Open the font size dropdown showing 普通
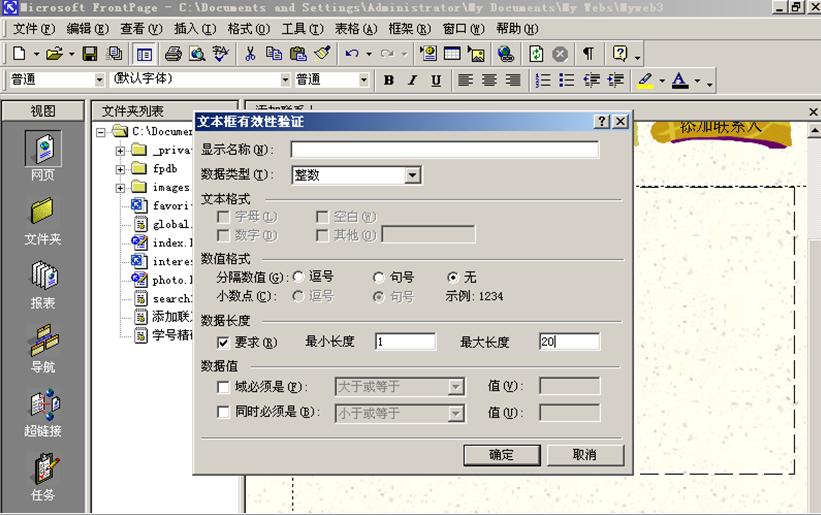The height and width of the screenshot is (515, 821). tap(364, 80)
